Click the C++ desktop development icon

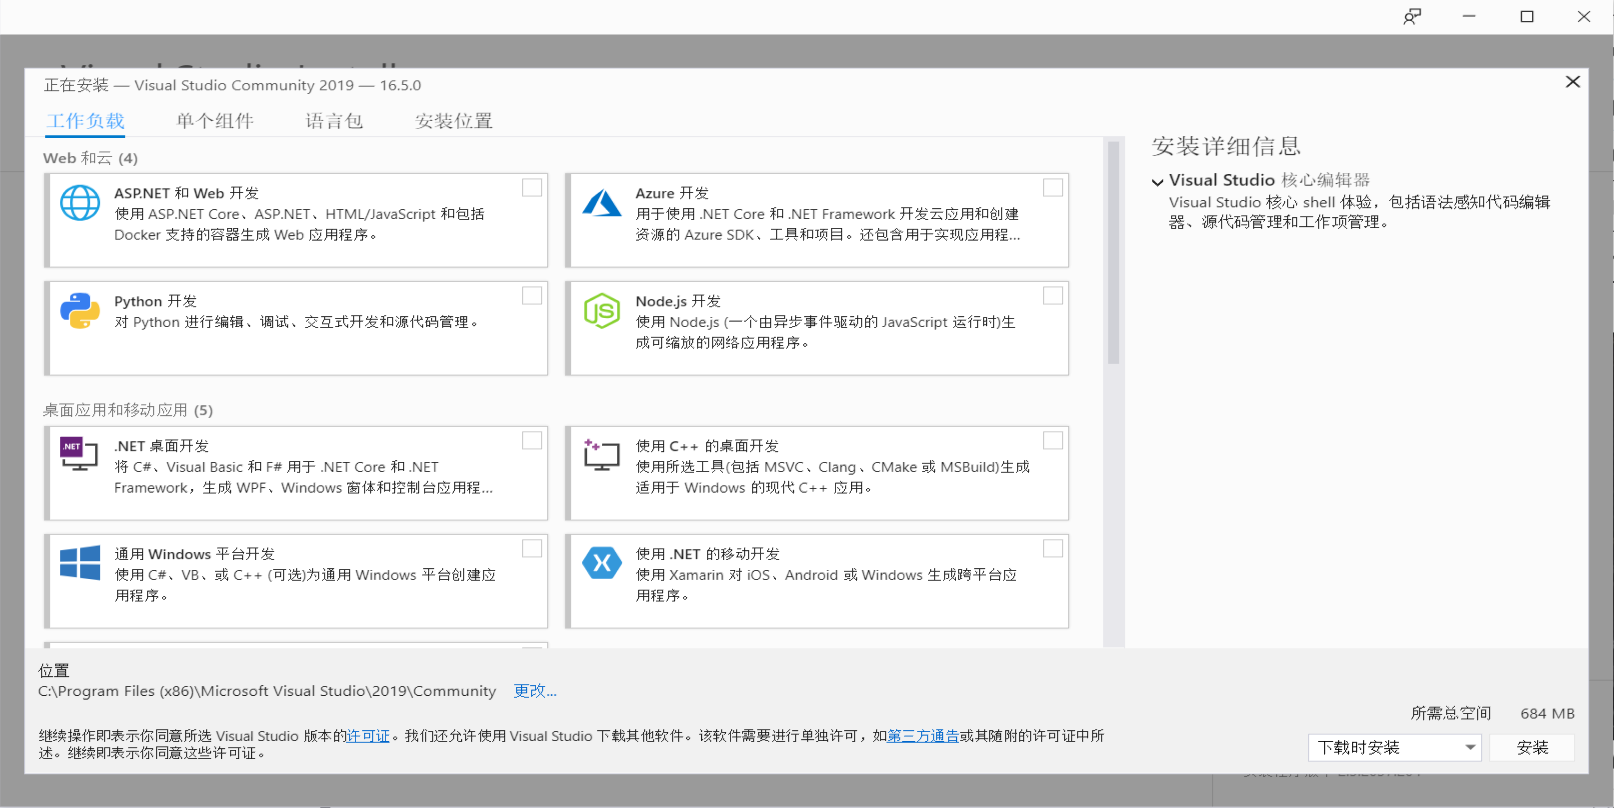602,455
